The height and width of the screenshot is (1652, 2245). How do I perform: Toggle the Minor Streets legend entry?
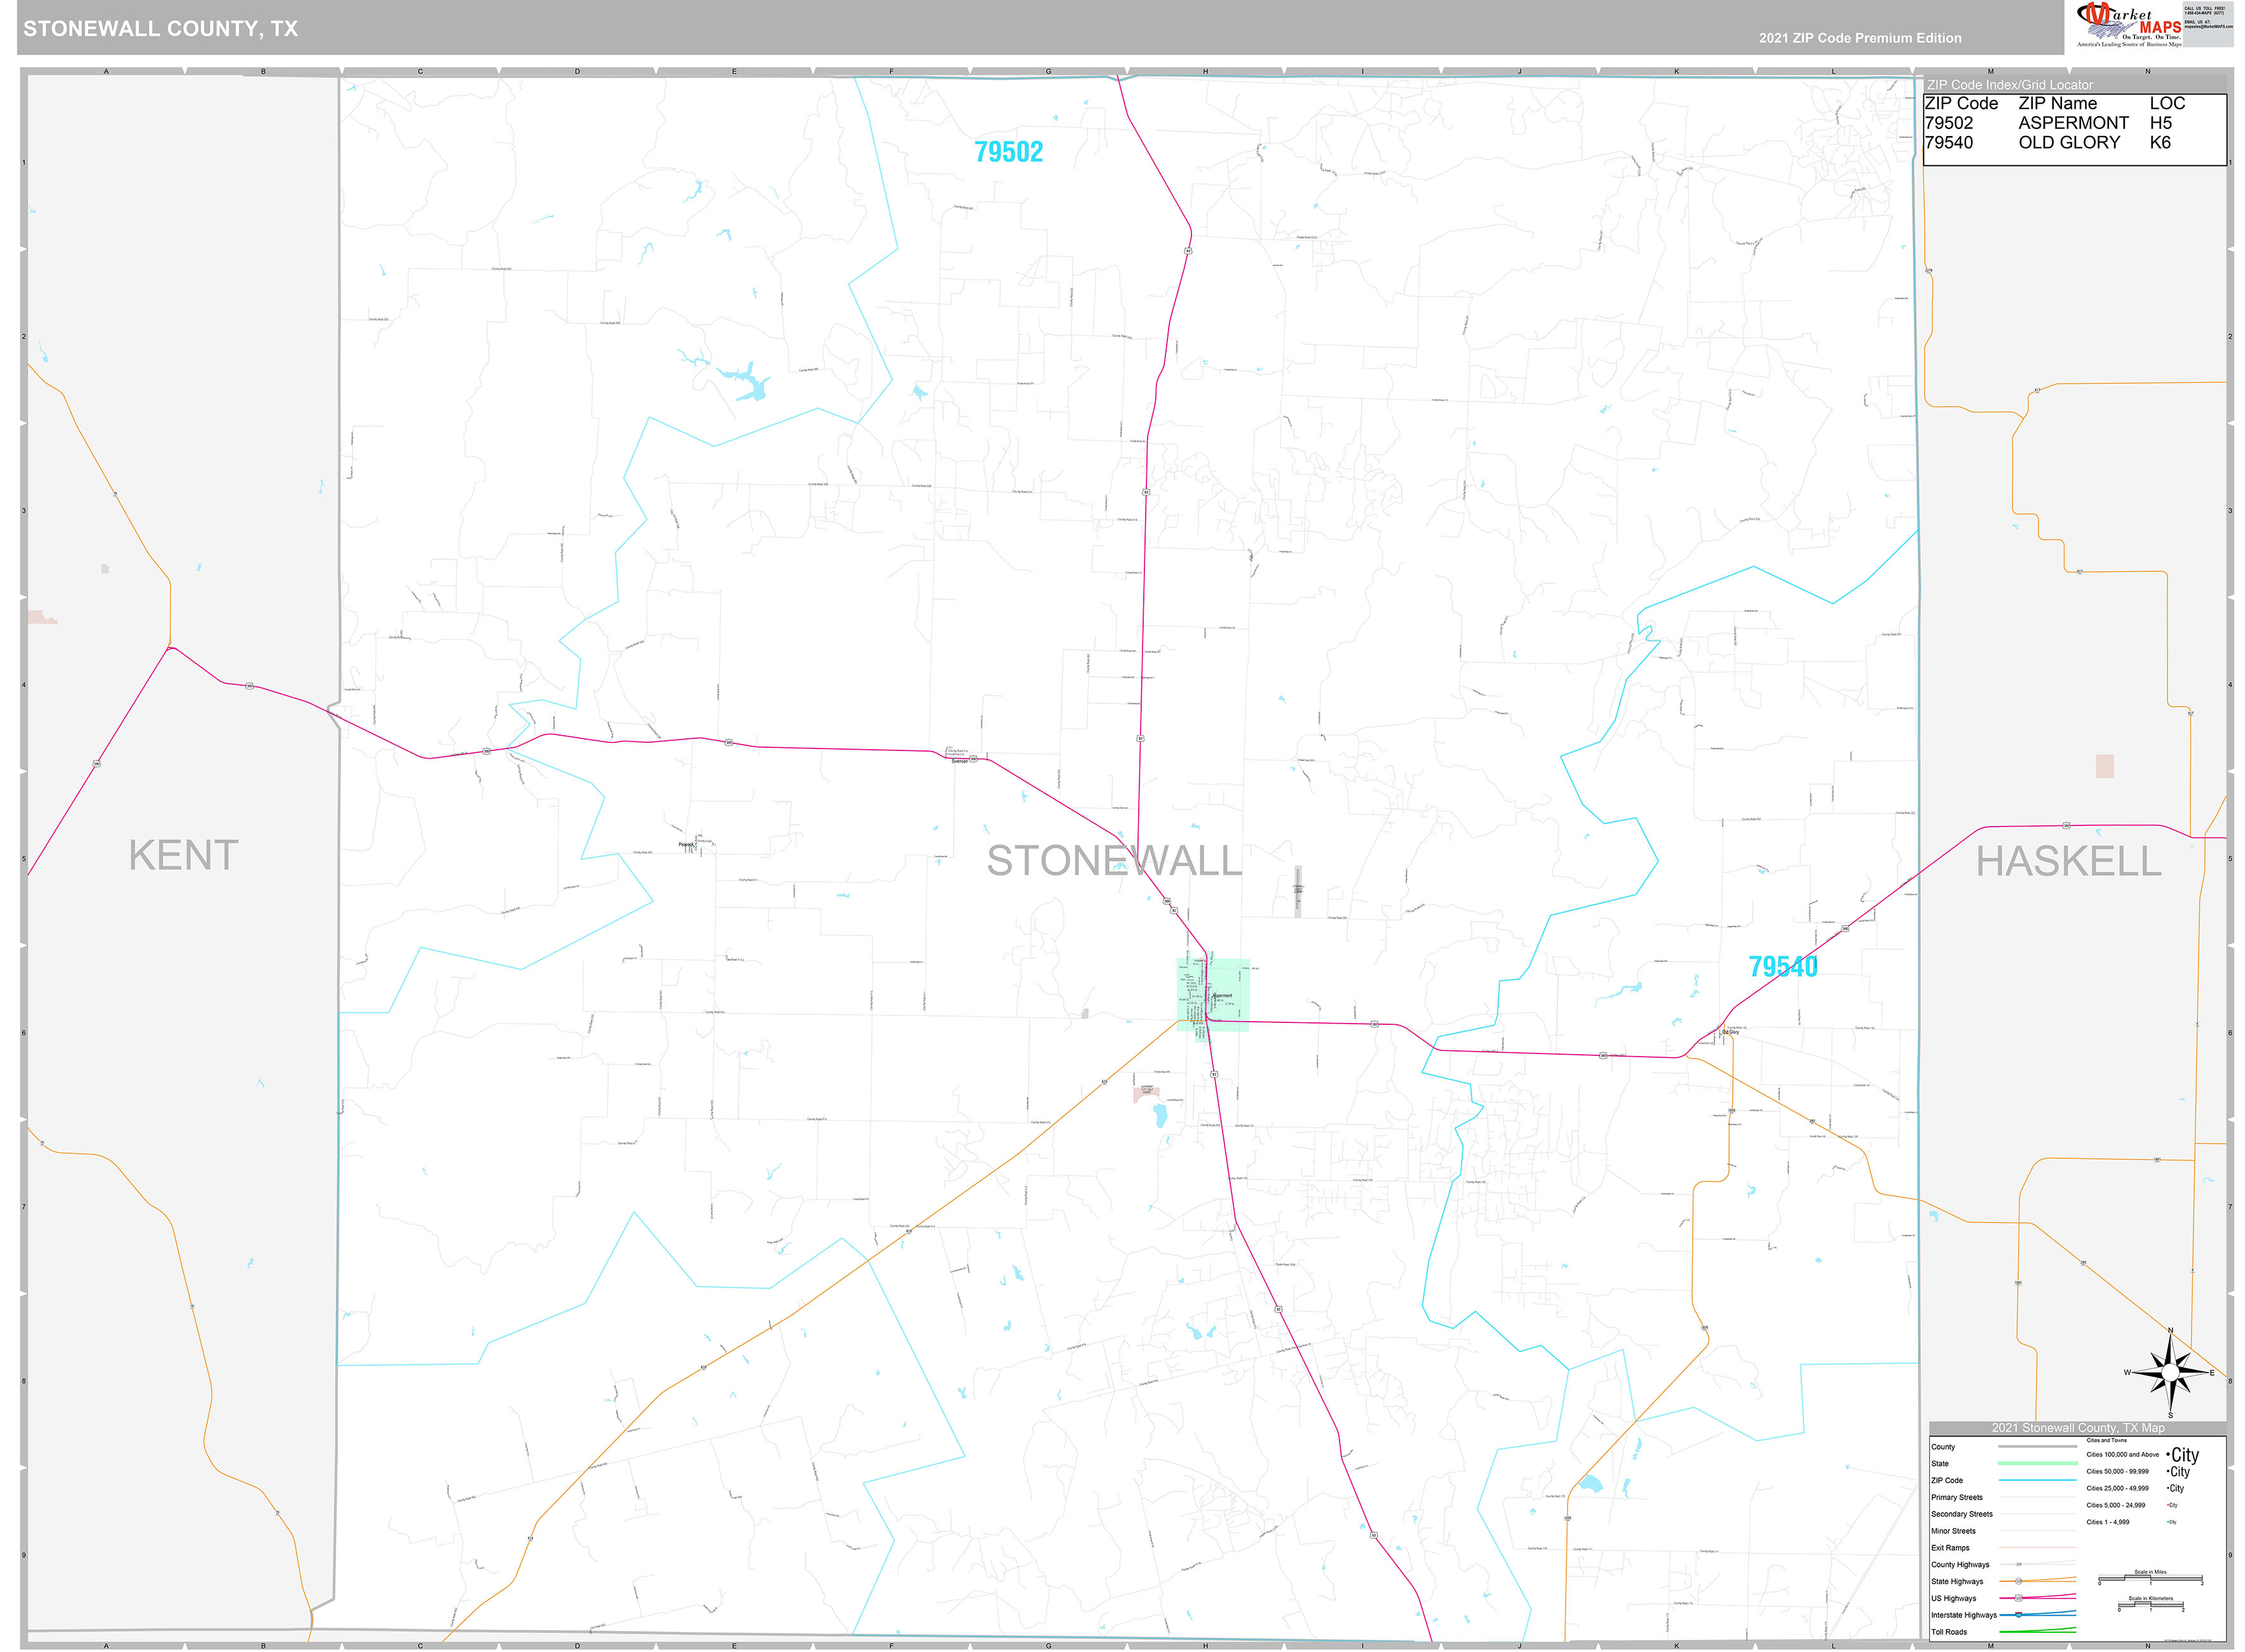(x=1954, y=1531)
